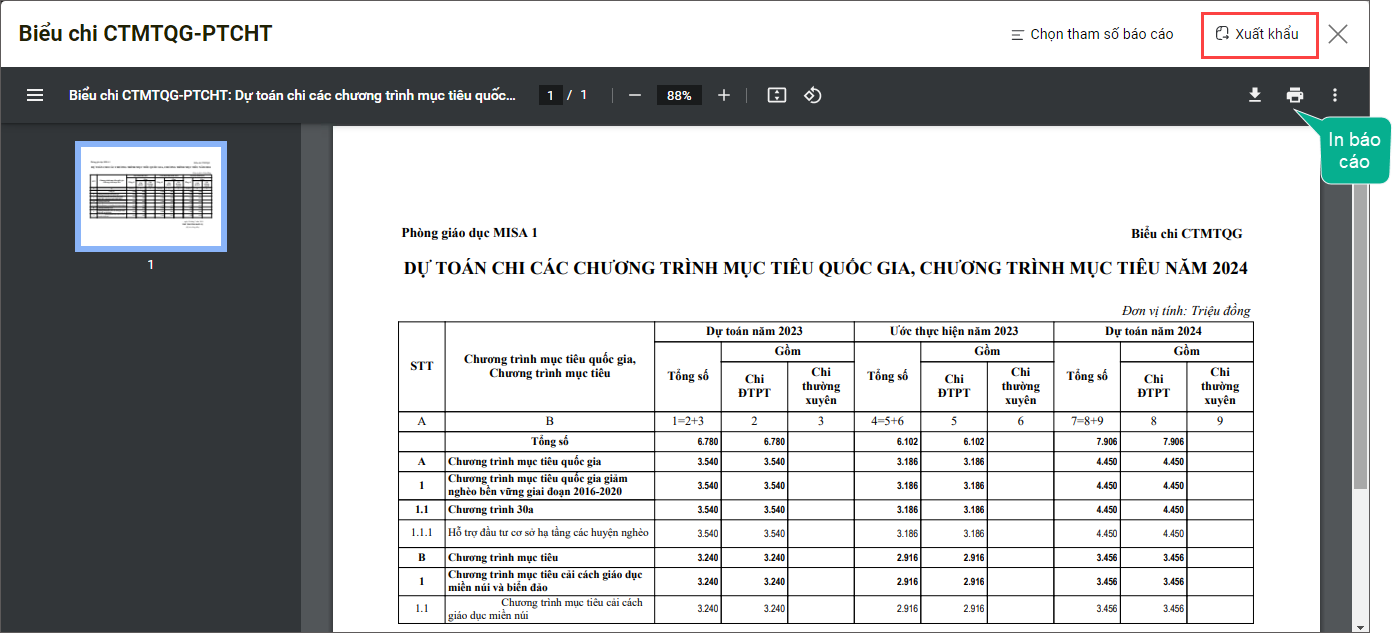Click the Chương trình 30a table row
Screen dimensions: 1394x633
(548, 510)
